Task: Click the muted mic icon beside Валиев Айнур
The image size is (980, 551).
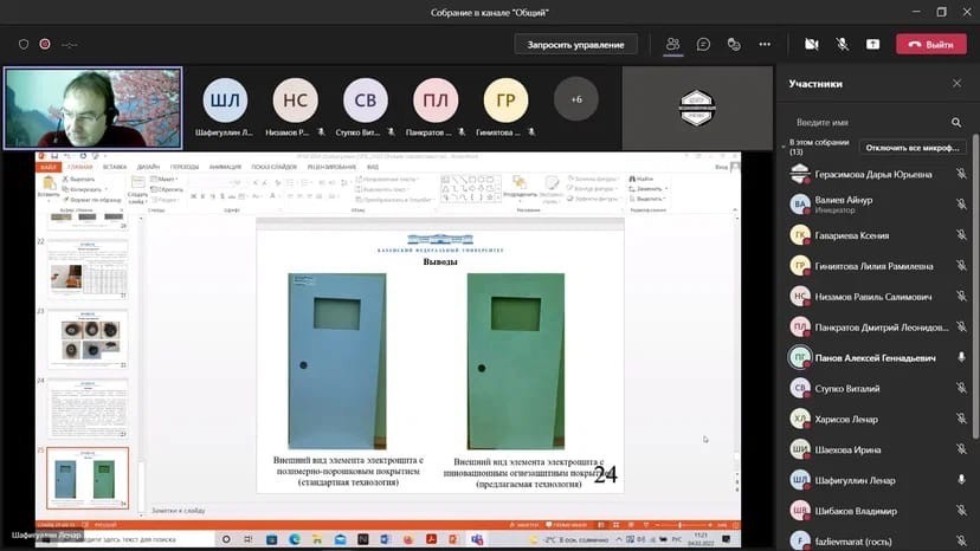Action: [961, 205]
